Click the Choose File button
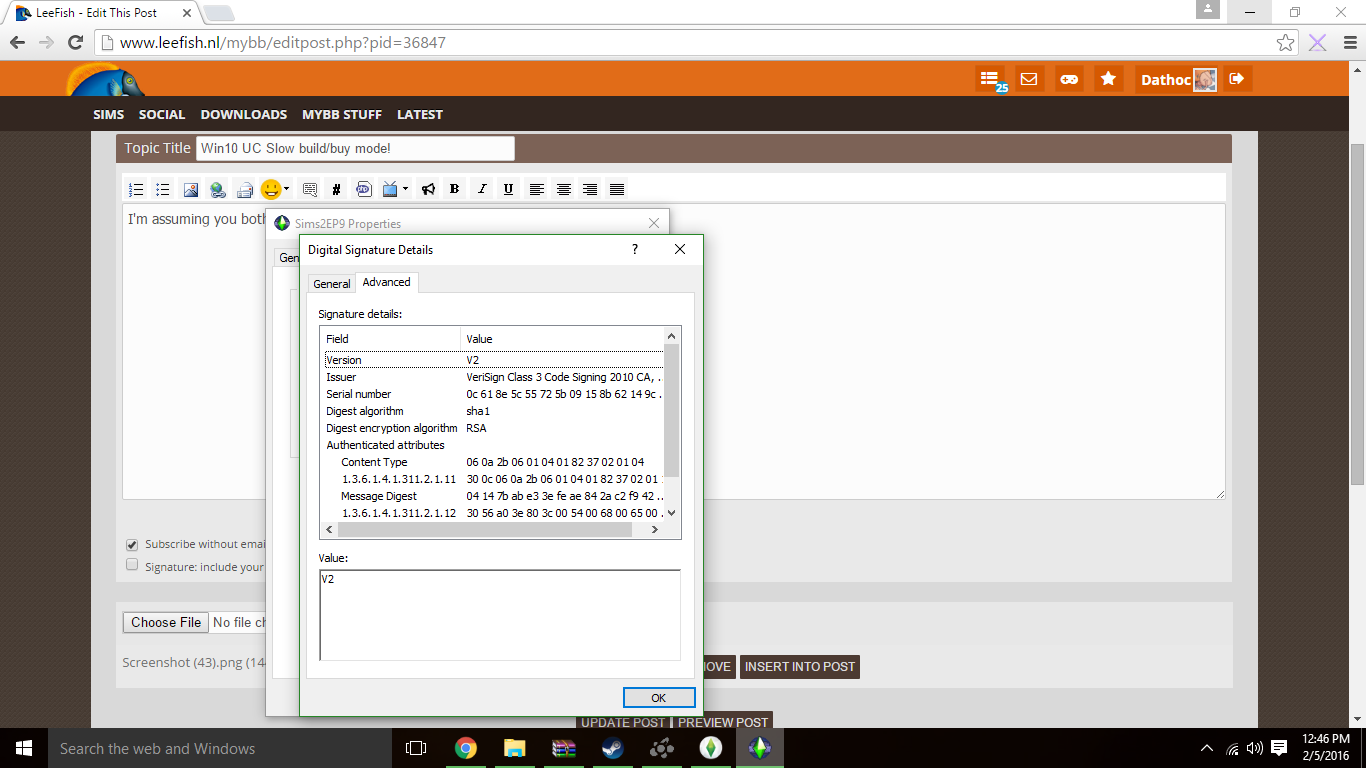This screenshot has height=768, width=1366. [x=166, y=622]
